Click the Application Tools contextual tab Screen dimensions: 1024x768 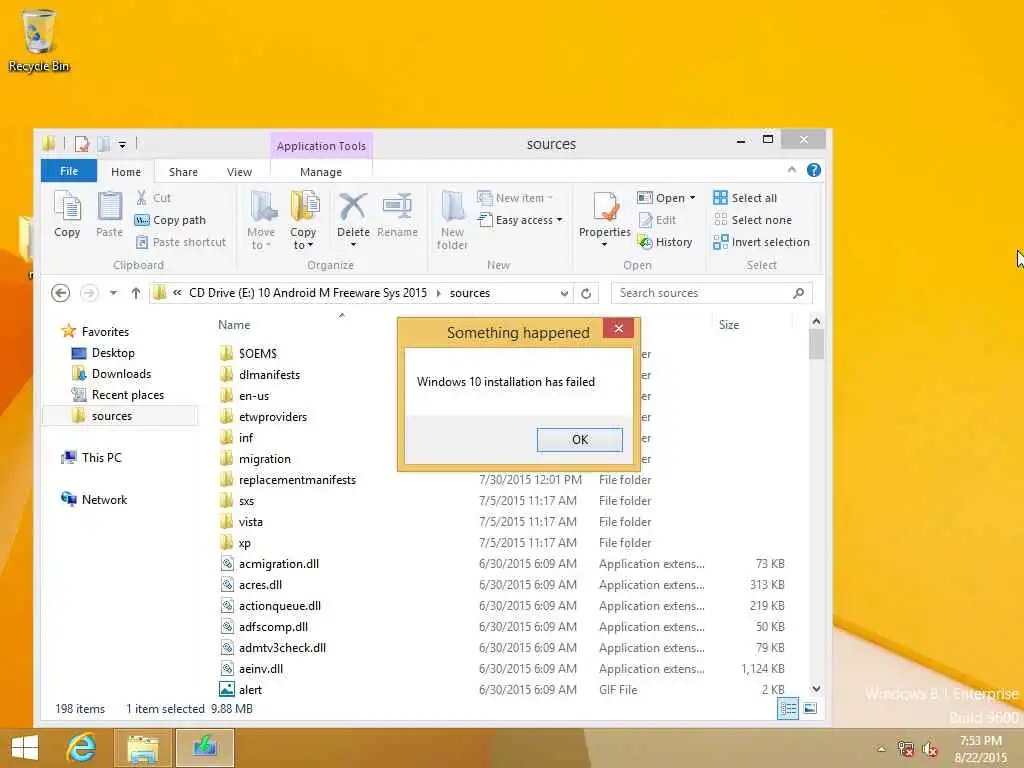pos(321,146)
